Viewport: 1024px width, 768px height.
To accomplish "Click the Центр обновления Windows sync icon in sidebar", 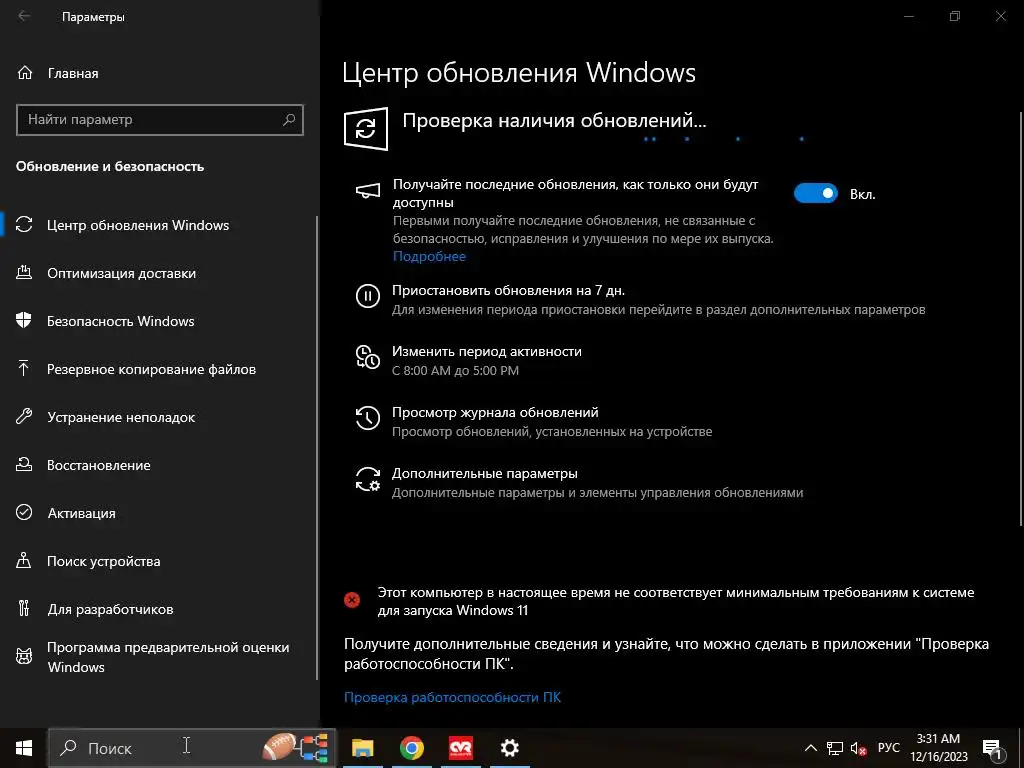I will 24,225.
